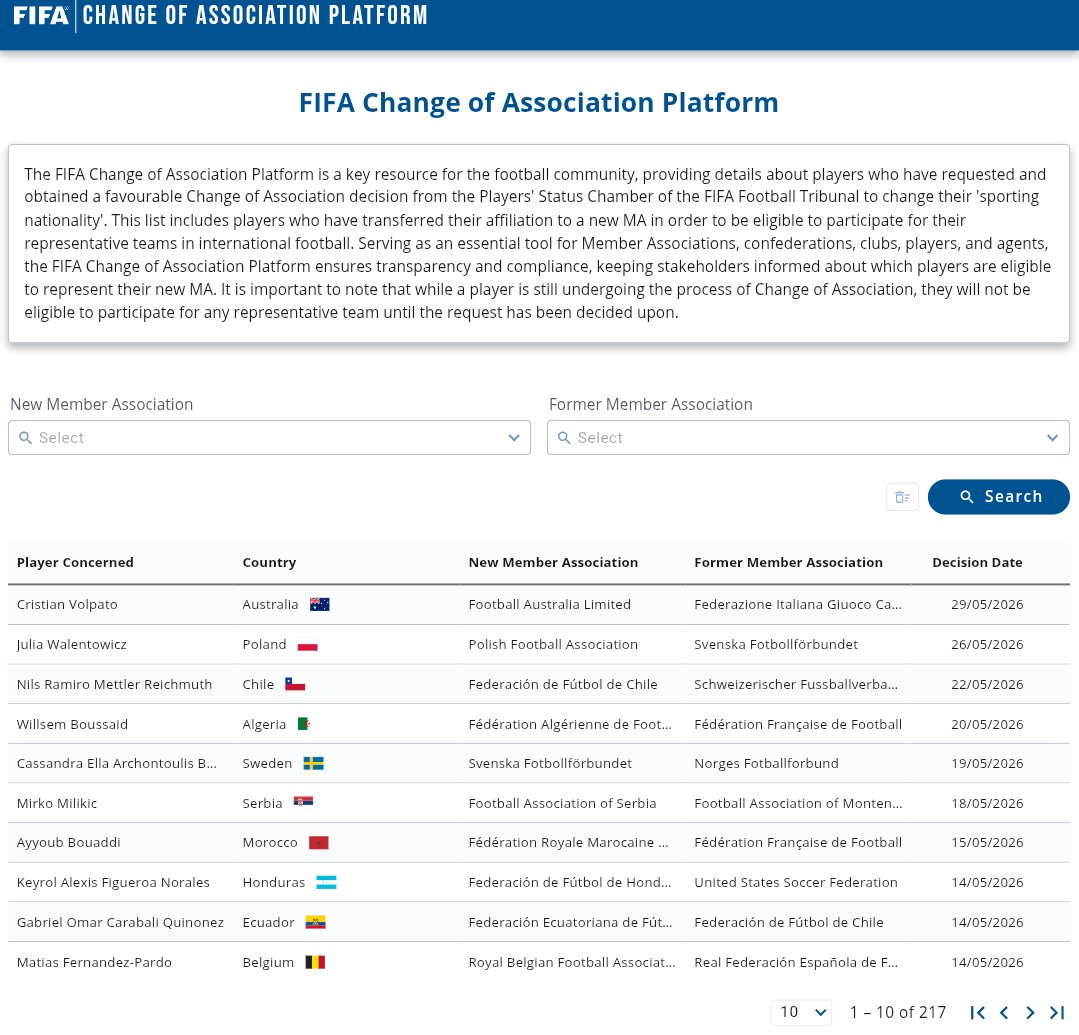Select player Gabriel Omar Carabali Quinonez
This screenshot has width=1079, height=1035.
click(x=120, y=922)
